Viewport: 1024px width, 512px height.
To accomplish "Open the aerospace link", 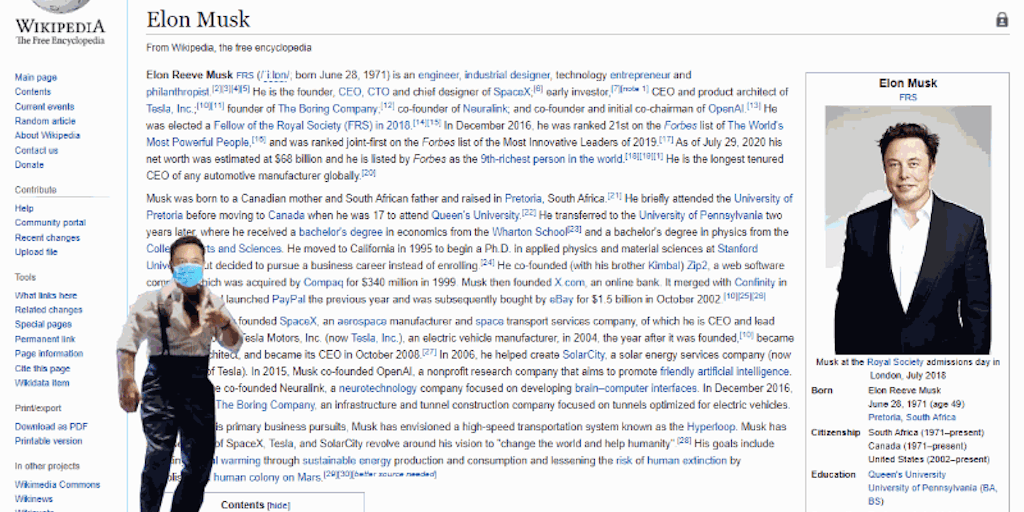I will (363, 321).
